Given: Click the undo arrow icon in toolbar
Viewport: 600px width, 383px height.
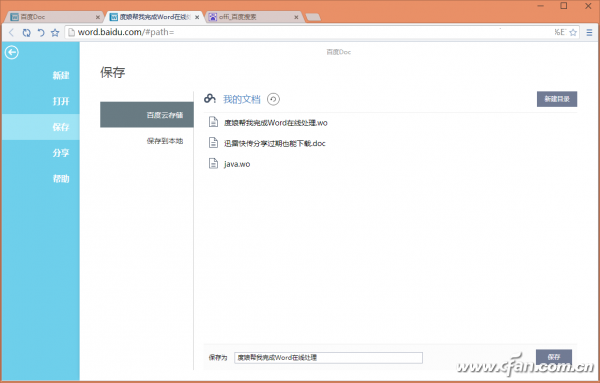Looking at the screenshot, I should point(41,33).
